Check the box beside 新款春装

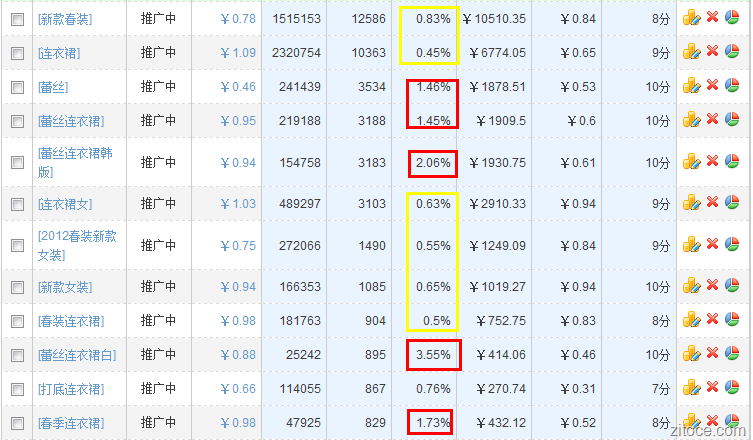pos(17,19)
